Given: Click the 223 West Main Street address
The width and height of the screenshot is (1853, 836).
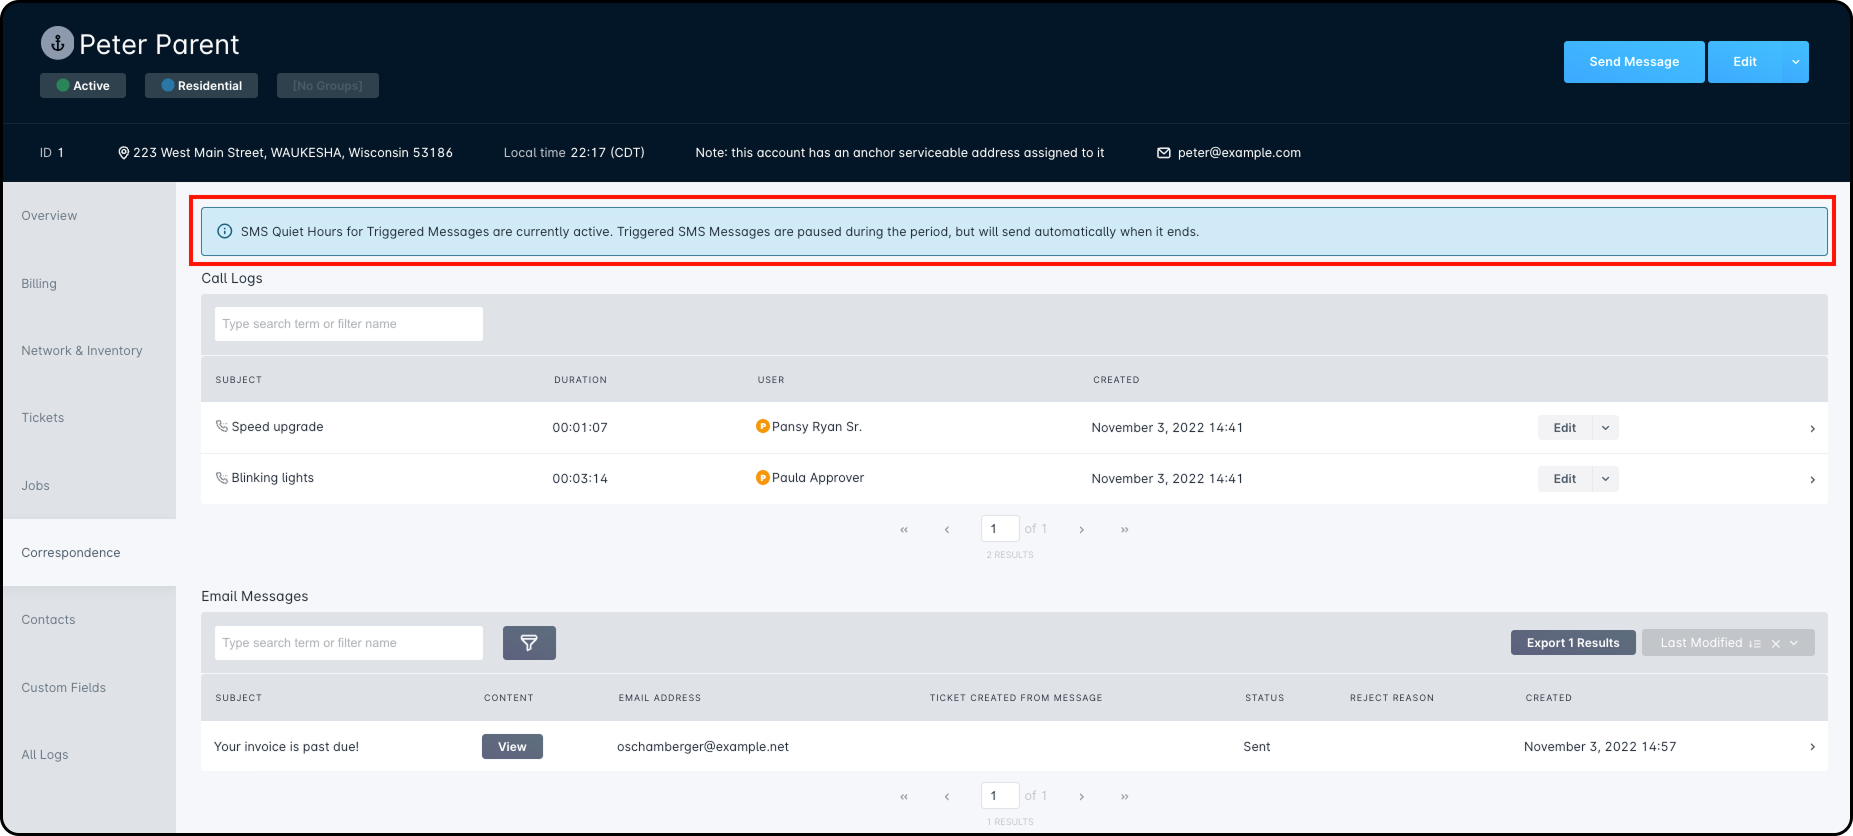Looking at the screenshot, I should pyautogui.click(x=293, y=153).
